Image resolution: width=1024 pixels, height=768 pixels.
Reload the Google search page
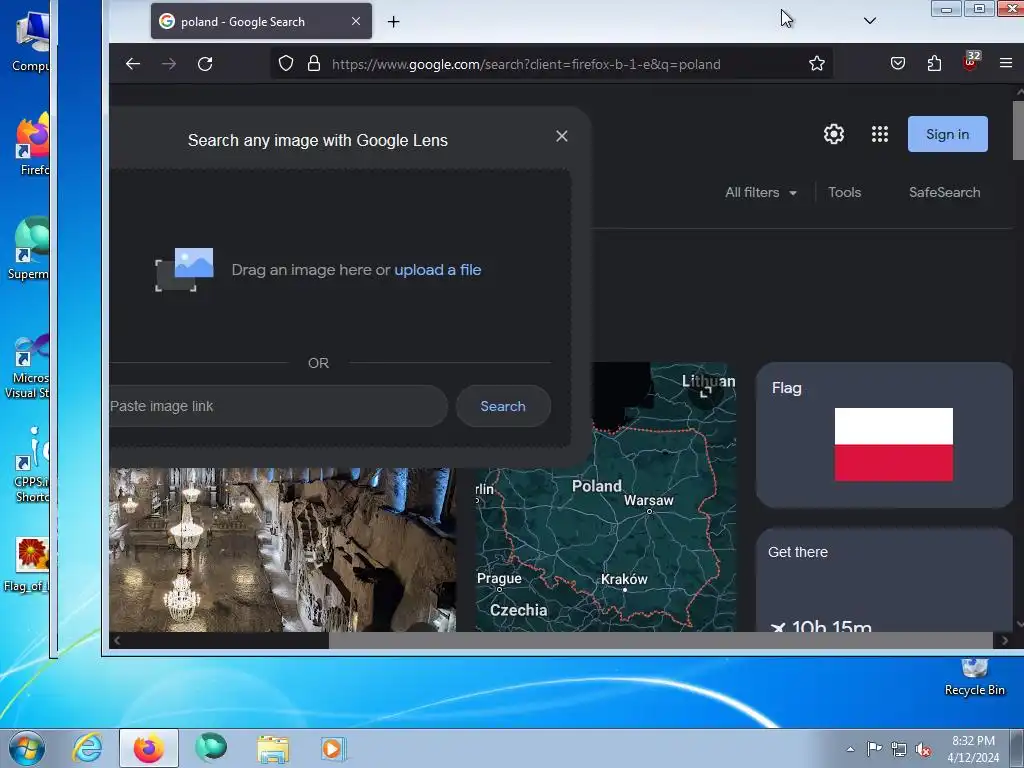[205, 64]
